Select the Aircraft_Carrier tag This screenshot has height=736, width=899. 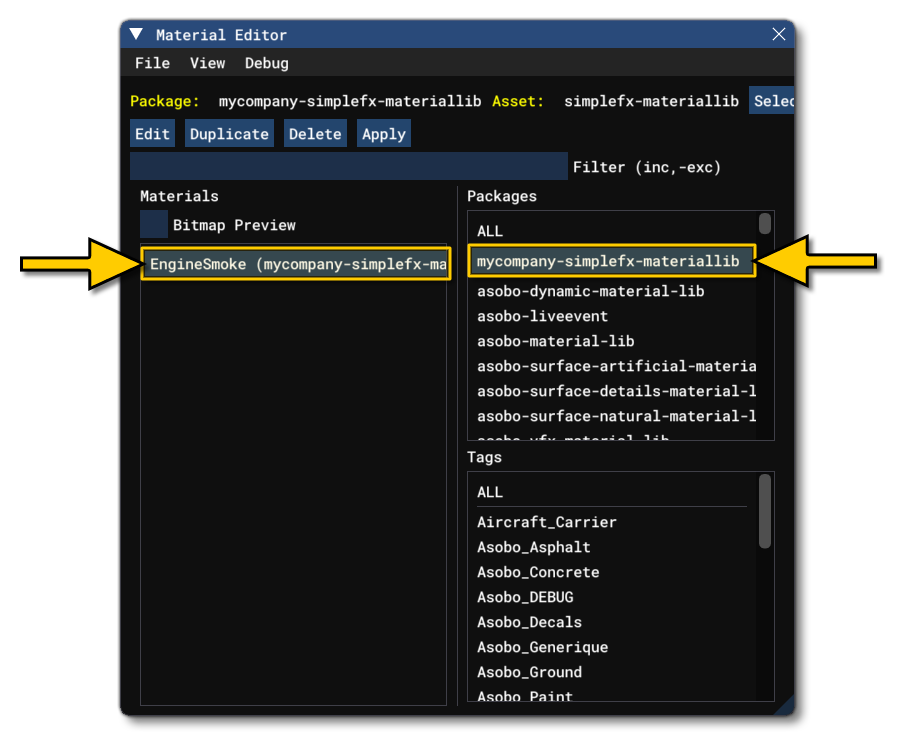tap(545, 522)
